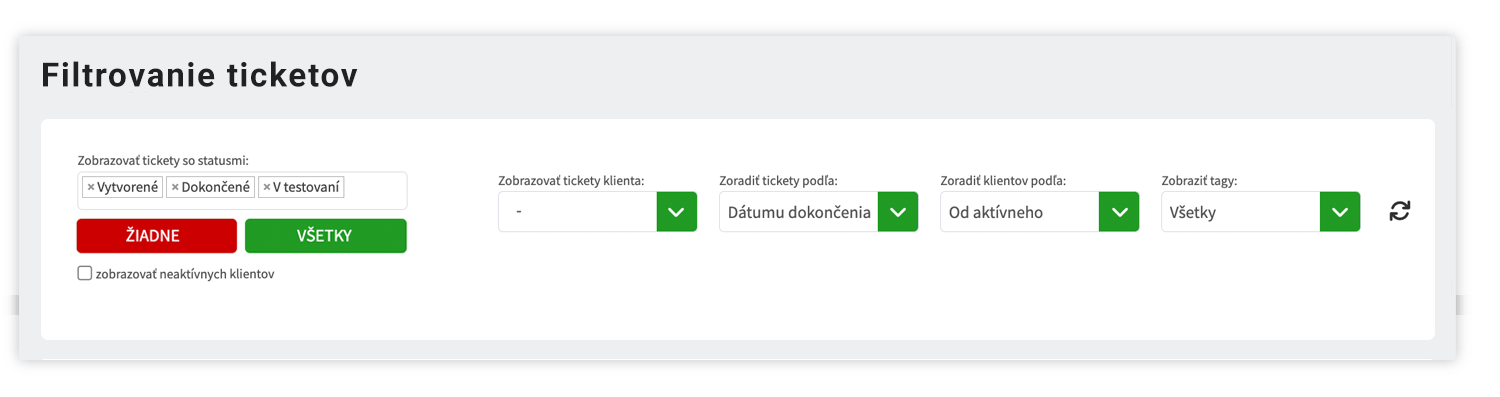Click the refresh filters icon
This screenshot has width=1500, height=397.
click(x=1400, y=211)
